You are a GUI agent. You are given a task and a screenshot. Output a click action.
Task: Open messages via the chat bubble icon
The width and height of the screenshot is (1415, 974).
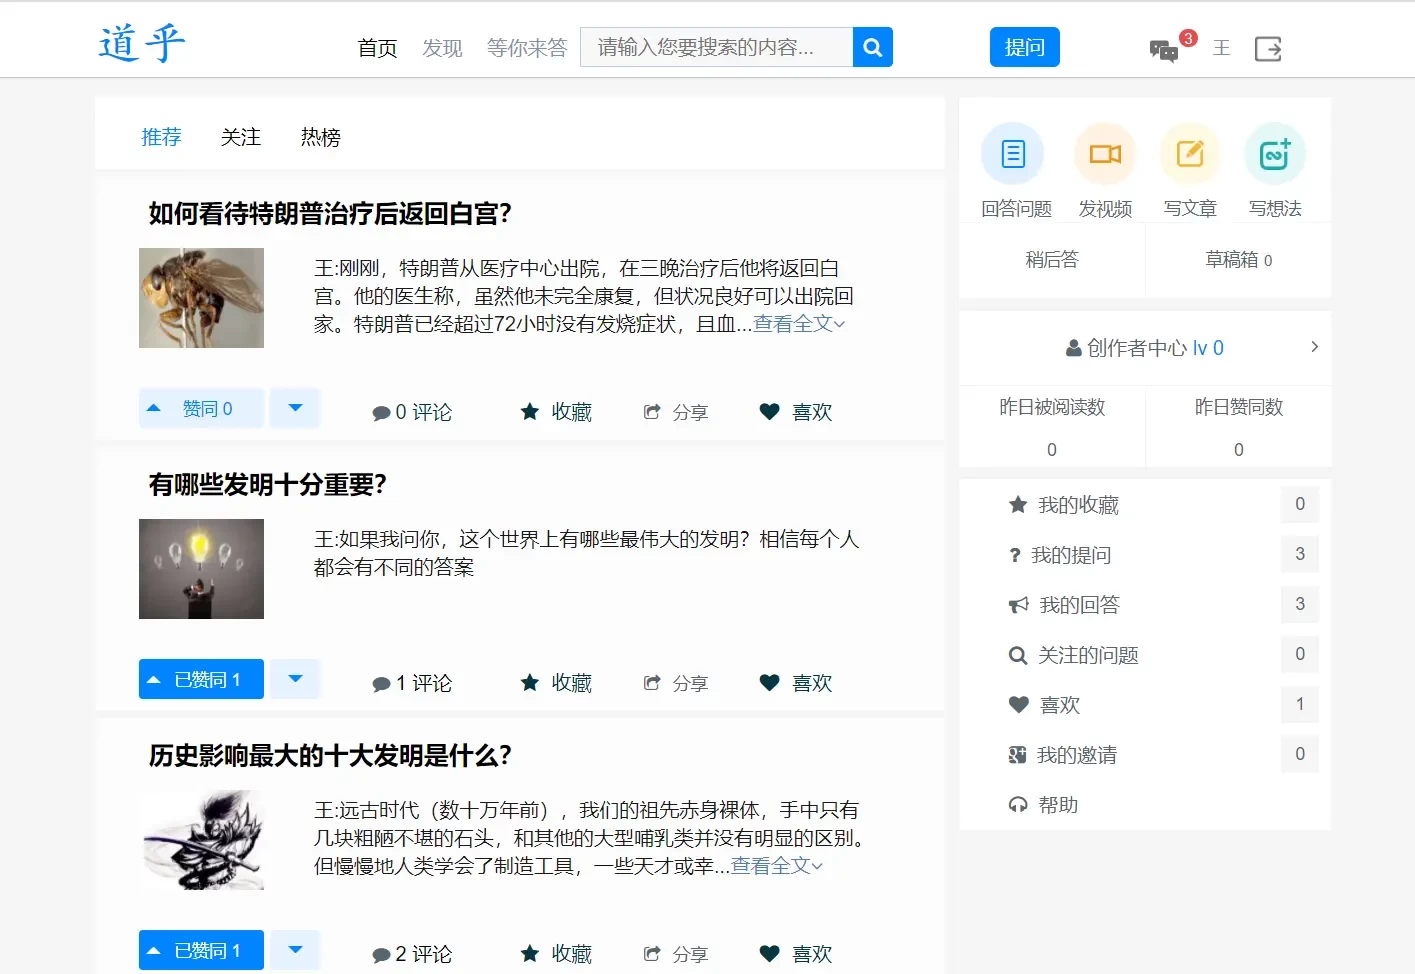pyautogui.click(x=1163, y=48)
